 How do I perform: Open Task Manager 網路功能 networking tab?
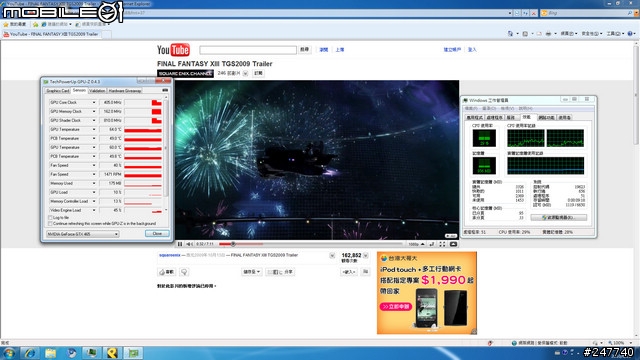[547, 118]
